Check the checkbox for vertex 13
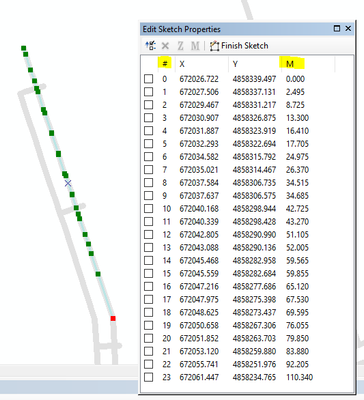Viewport: 364px width, 400px height. click(149, 248)
